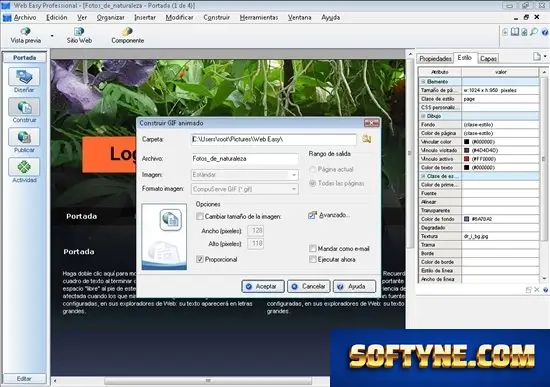Enable Cambiar tamaño de la imagen checkbox

pyautogui.click(x=200, y=216)
